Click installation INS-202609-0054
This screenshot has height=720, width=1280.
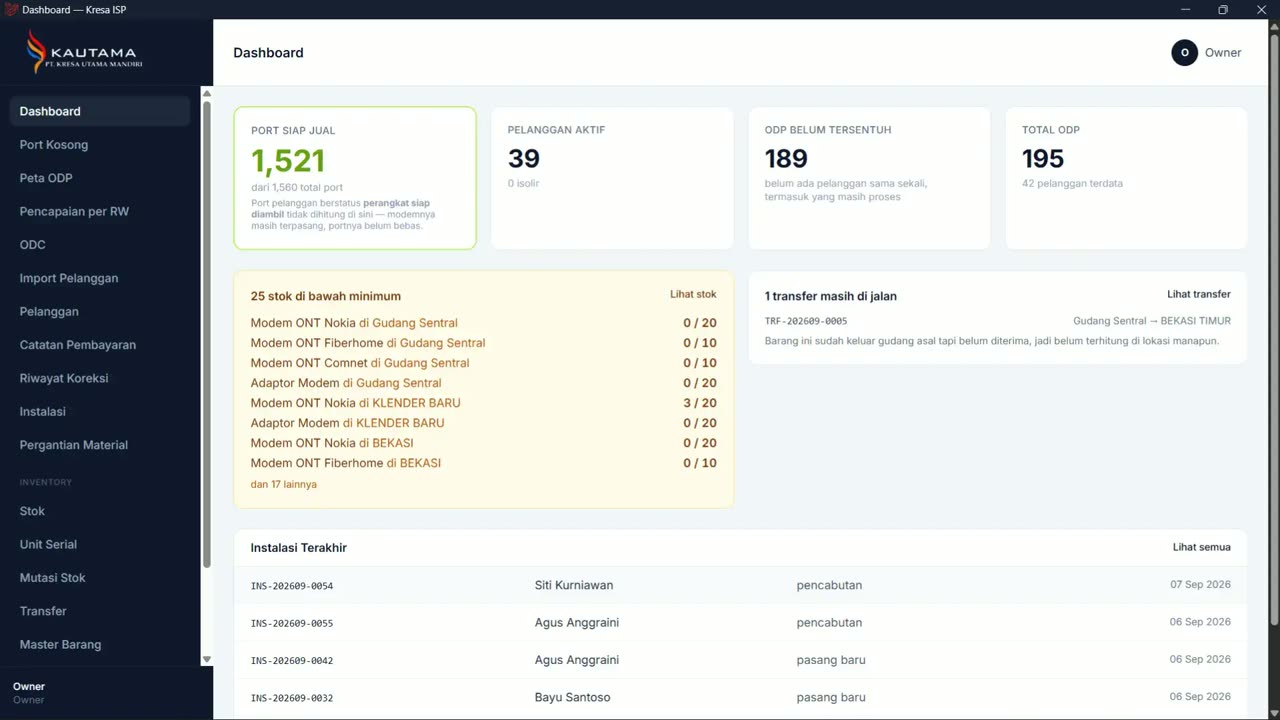pos(292,586)
